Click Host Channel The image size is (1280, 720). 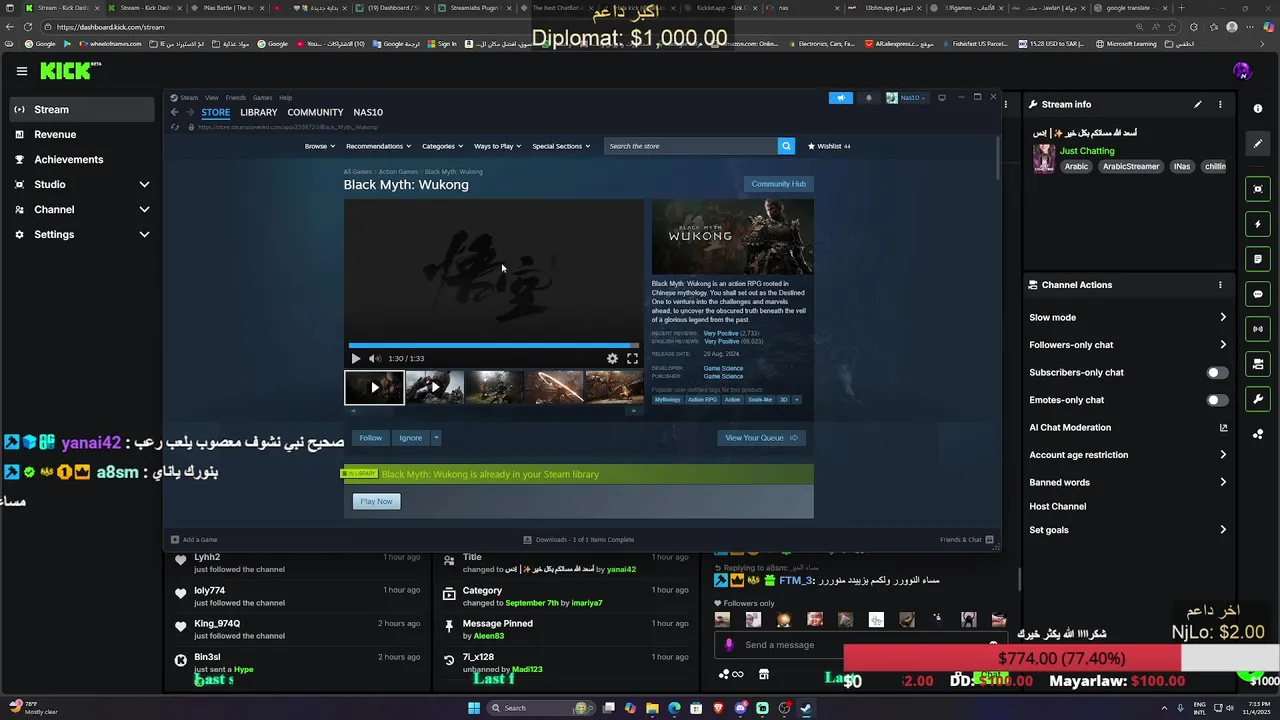point(1057,506)
